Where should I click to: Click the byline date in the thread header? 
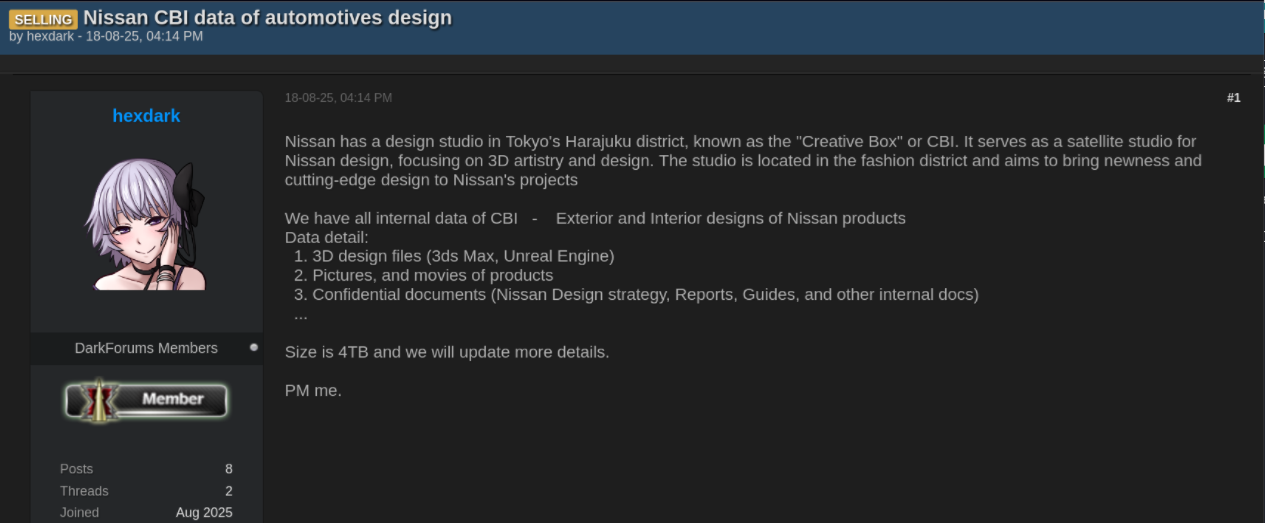[x=144, y=36]
